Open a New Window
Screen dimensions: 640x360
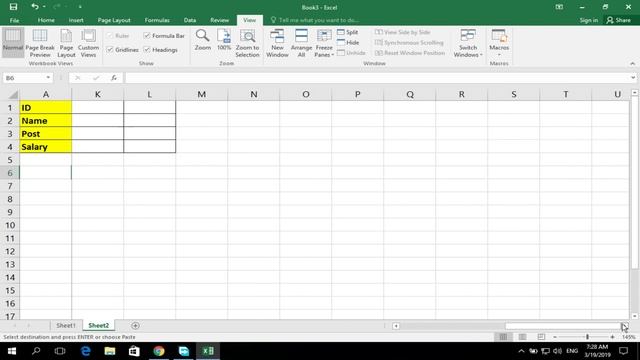coord(277,43)
